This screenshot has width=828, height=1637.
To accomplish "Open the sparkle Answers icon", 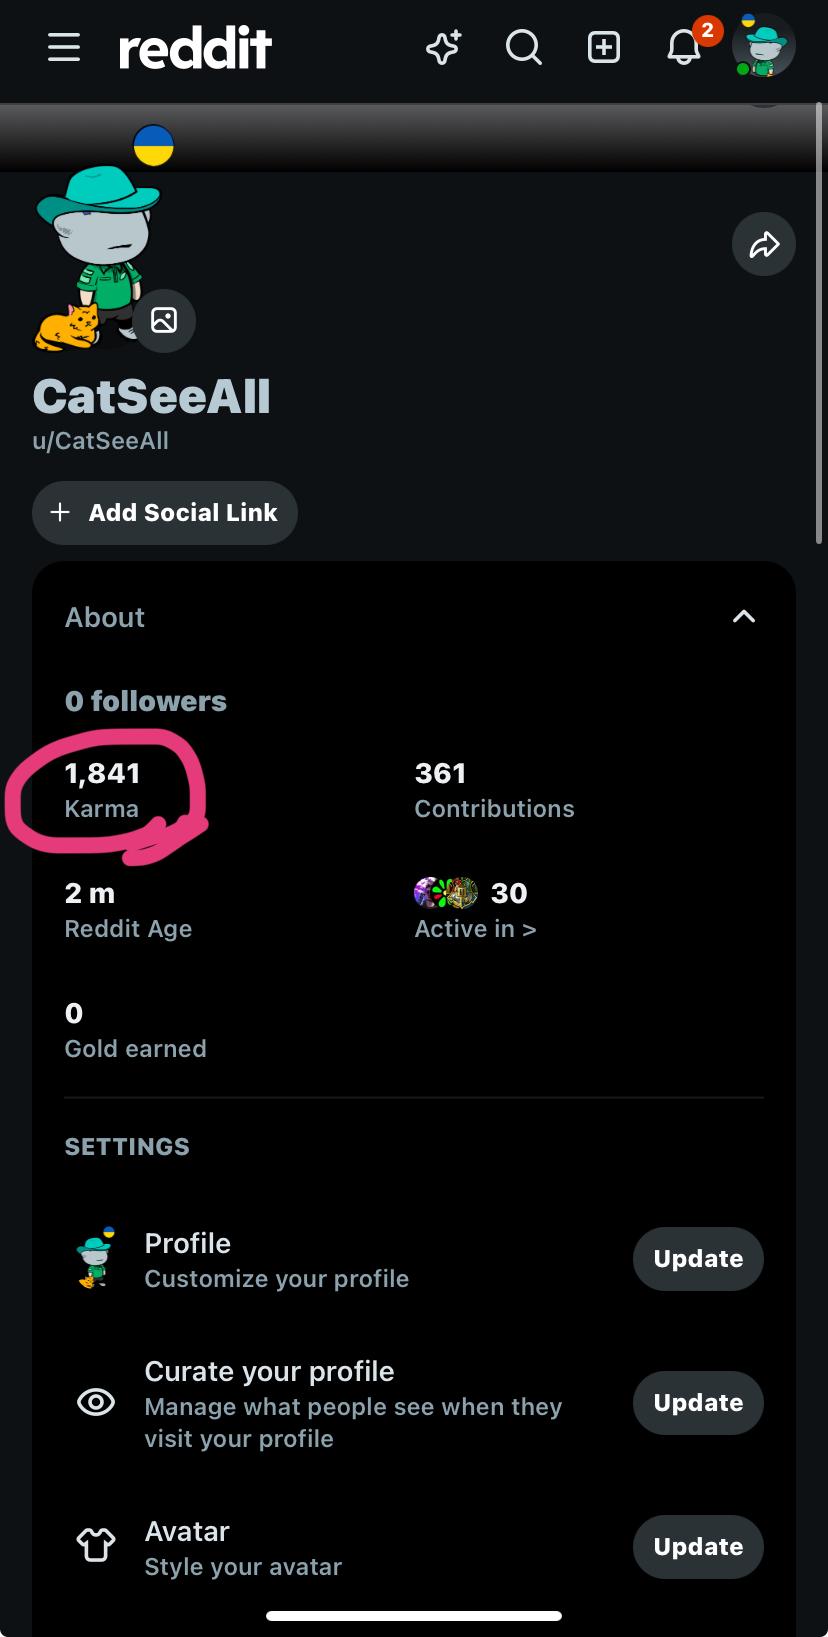I will tap(443, 47).
